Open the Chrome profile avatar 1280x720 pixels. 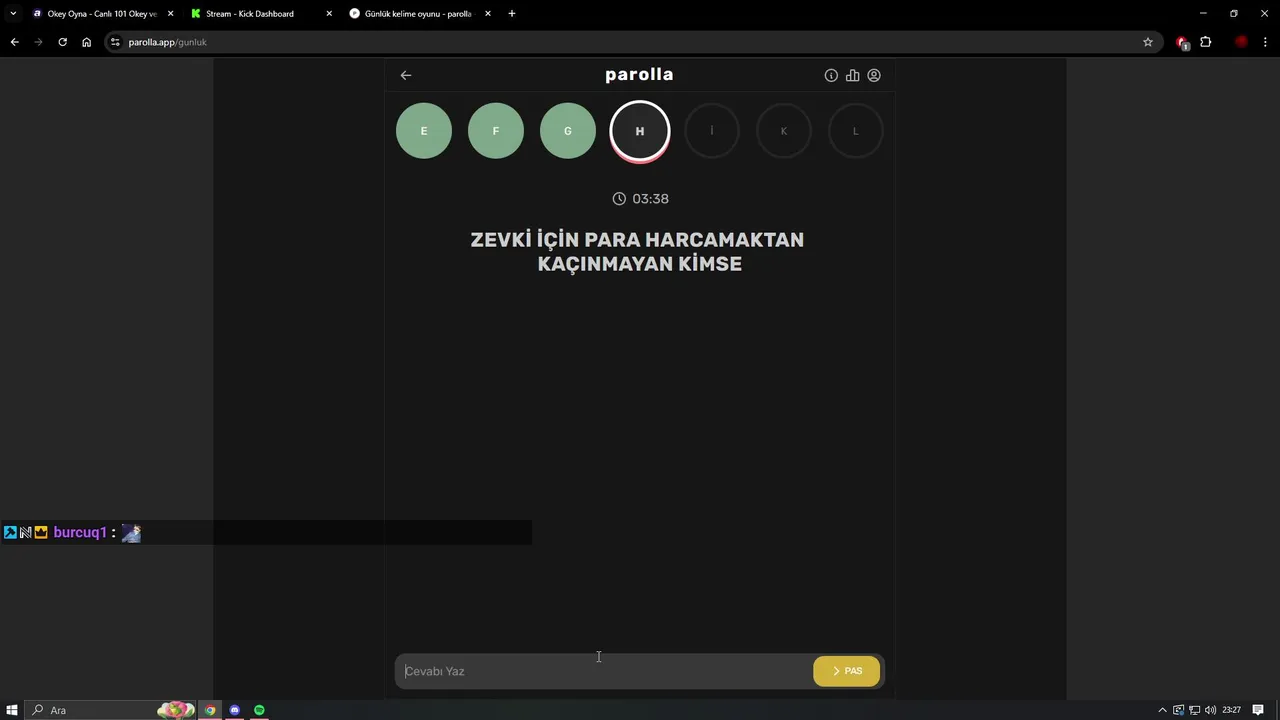coord(1241,42)
